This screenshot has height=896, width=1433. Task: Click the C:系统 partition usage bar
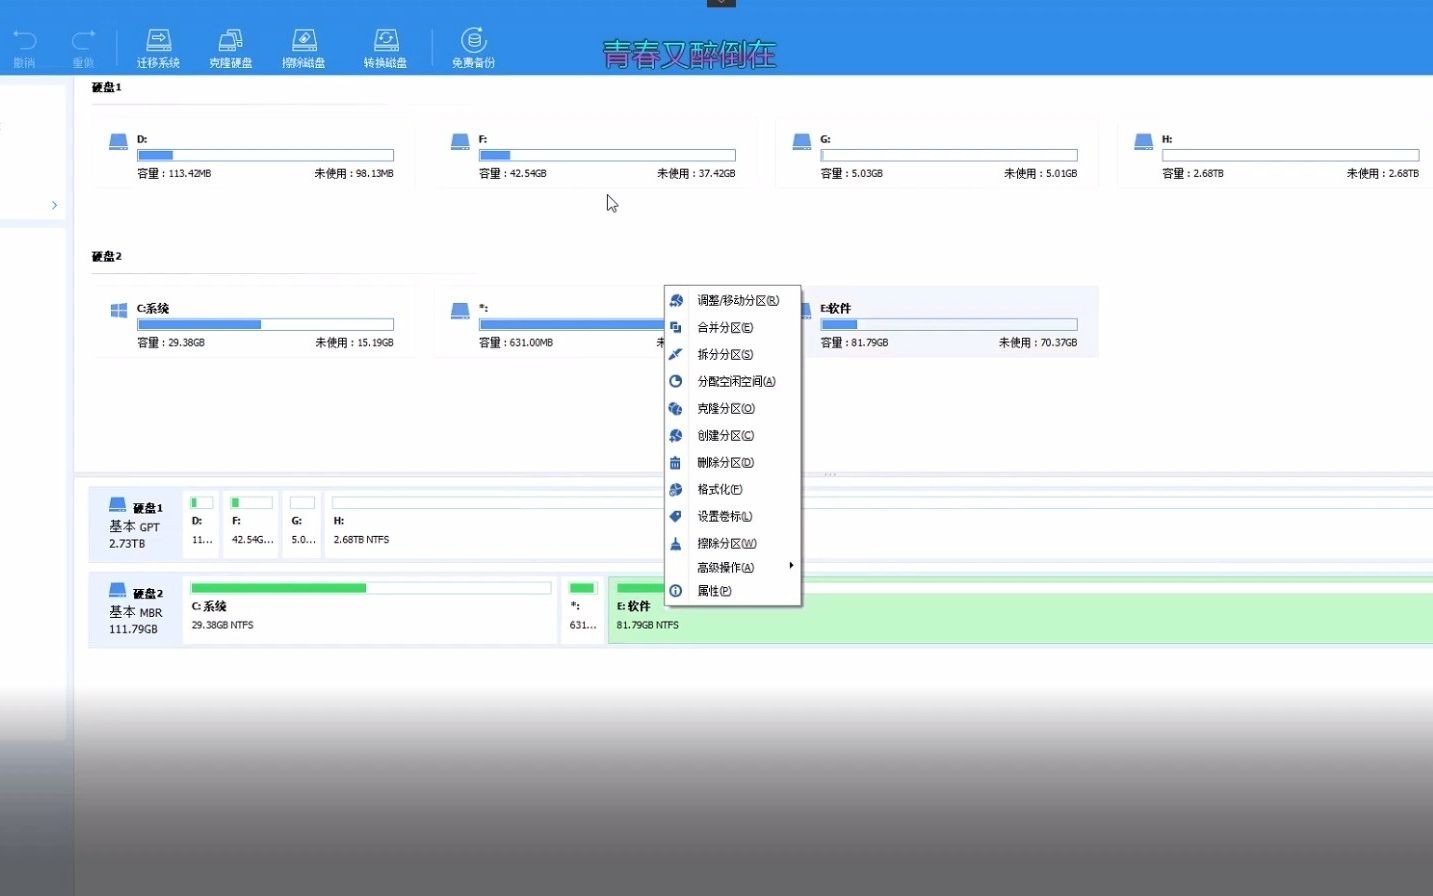(x=265, y=324)
